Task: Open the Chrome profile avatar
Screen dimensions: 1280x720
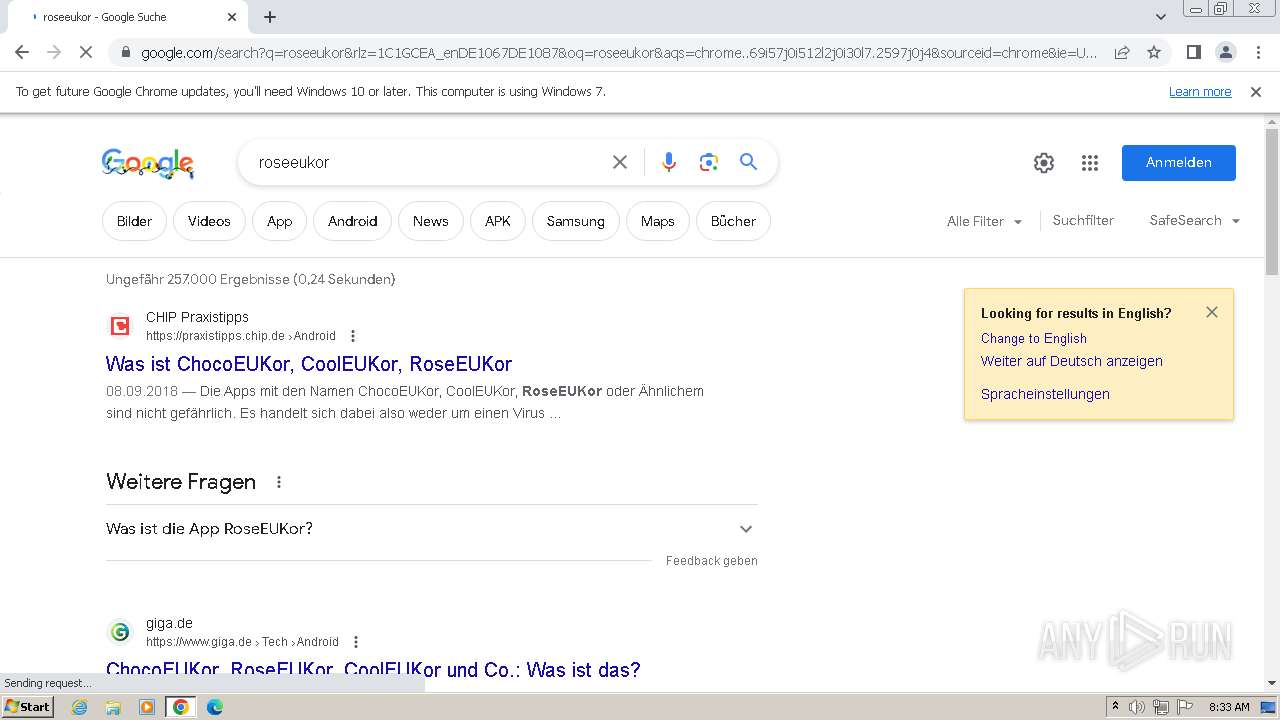Action: (1225, 52)
